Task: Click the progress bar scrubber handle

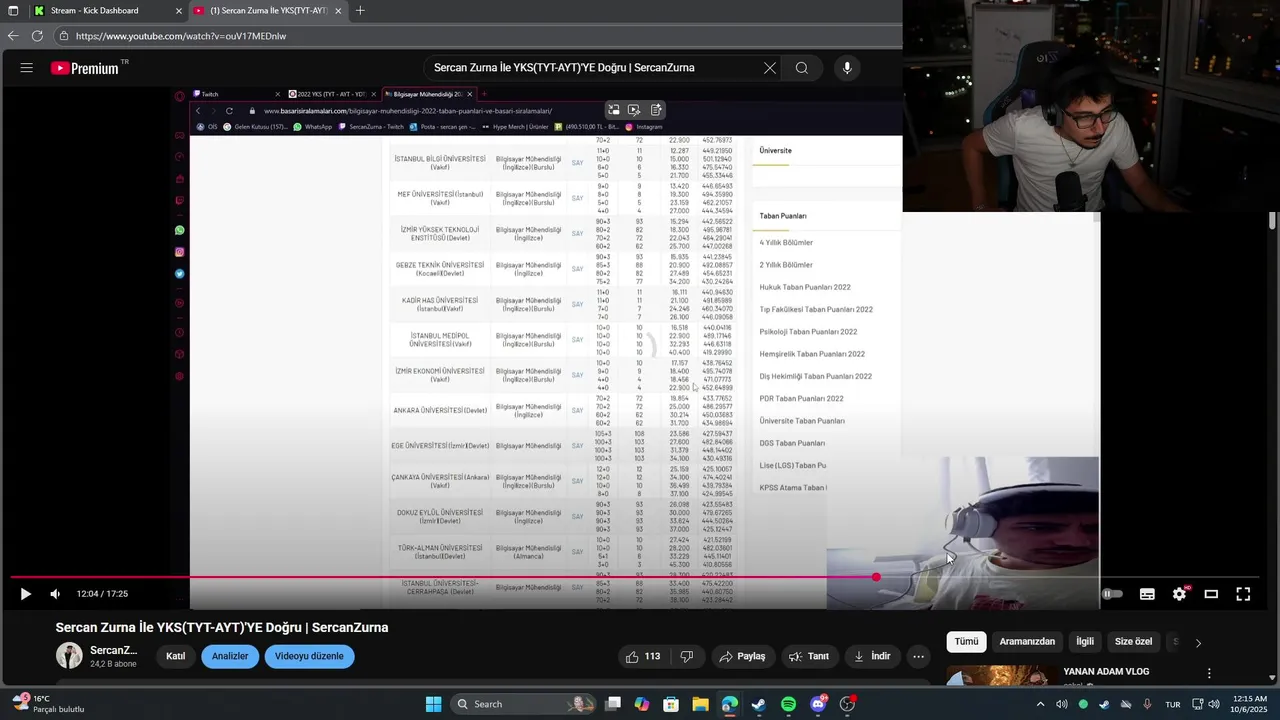Action: tap(876, 577)
